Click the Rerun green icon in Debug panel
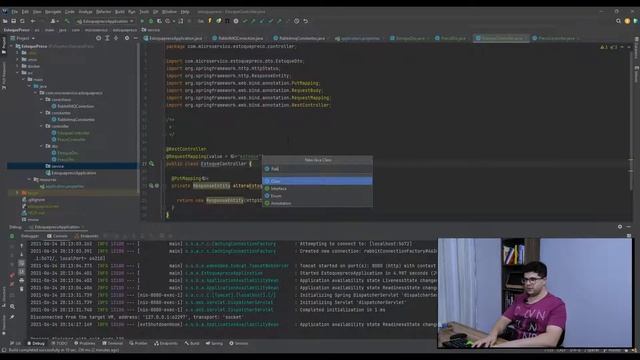Viewport: 640px width, 360px height. [12, 236]
